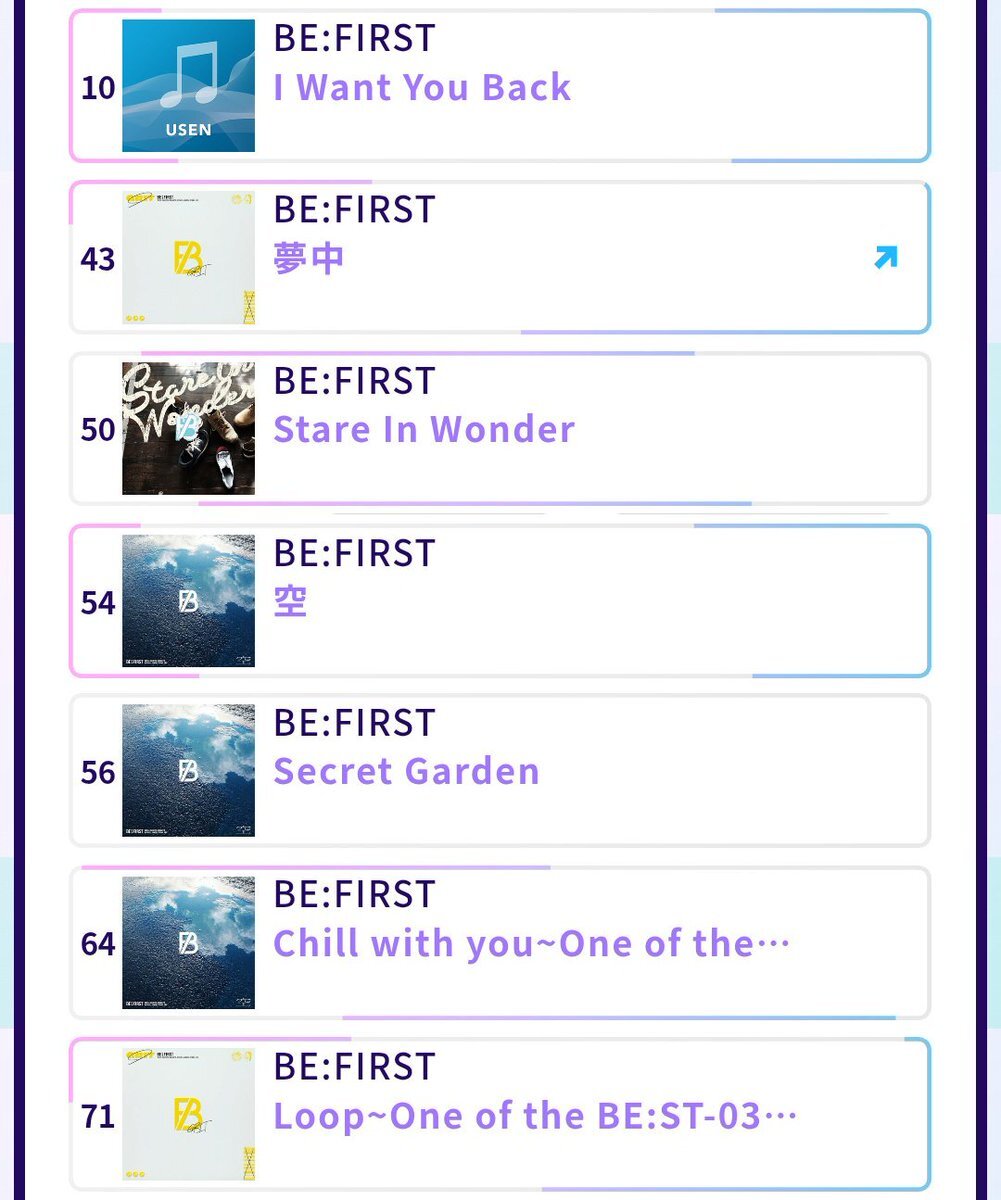Choose the Secret Garden song title
The height and width of the screenshot is (1200, 1001).
coord(406,772)
